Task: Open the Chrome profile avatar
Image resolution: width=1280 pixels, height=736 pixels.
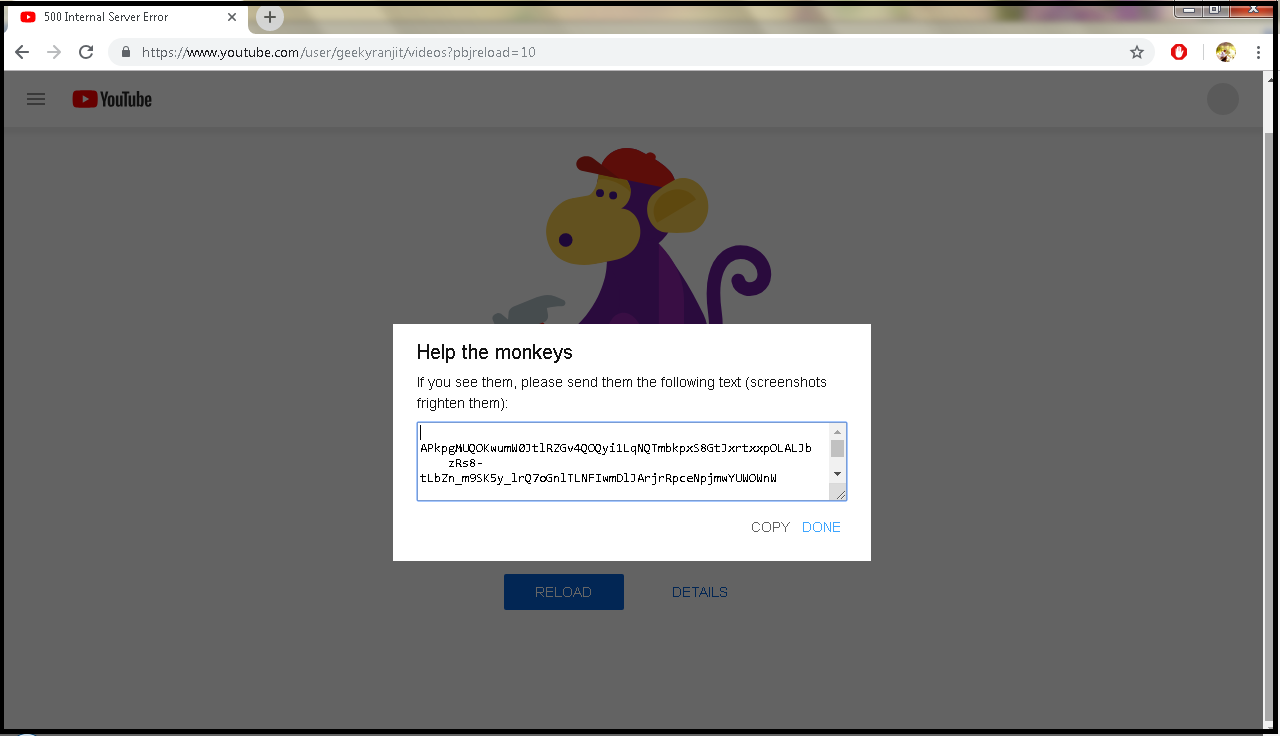Action: (1226, 52)
